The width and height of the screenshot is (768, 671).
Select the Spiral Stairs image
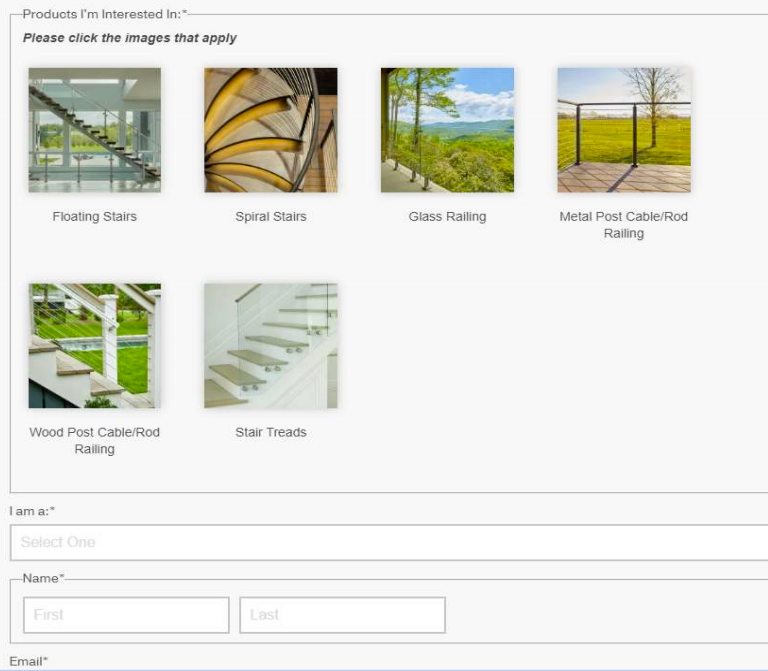point(271,130)
